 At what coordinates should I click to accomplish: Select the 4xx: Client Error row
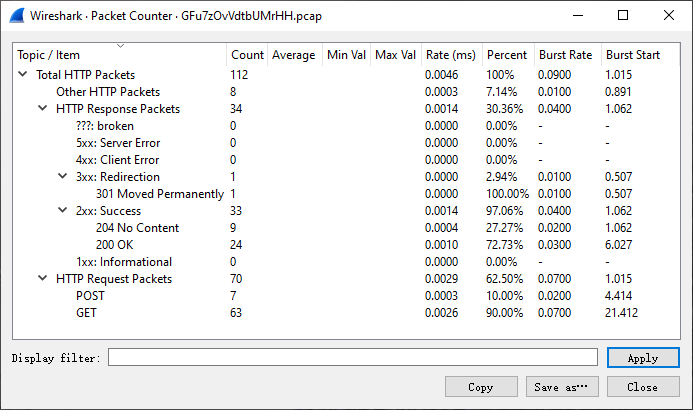coord(346,159)
